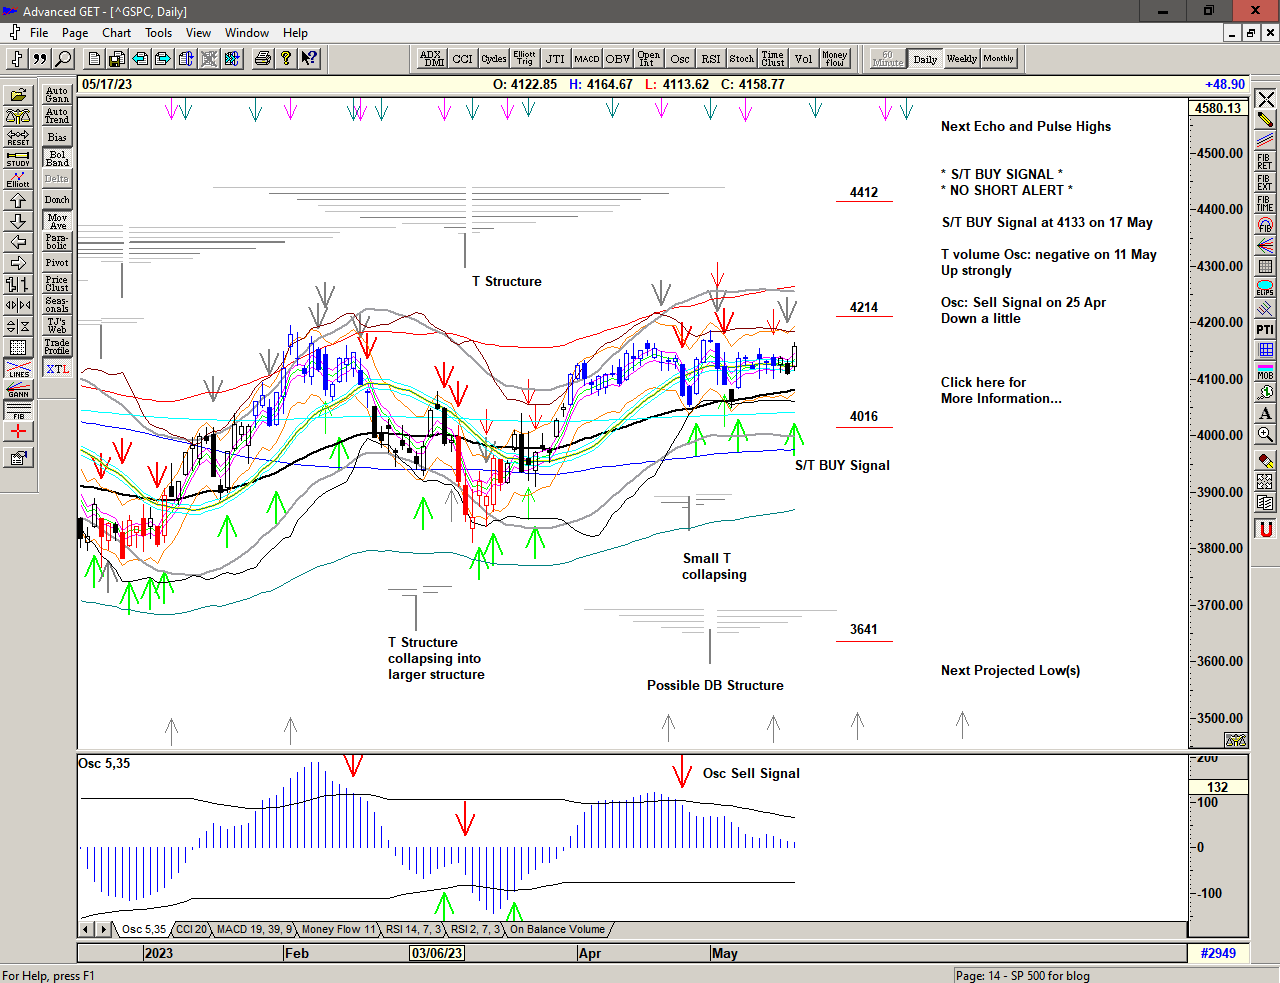The width and height of the screenshot is (1280, 983).
Task: Click the RESET icon in left toolbar
Action: (18, 137)
